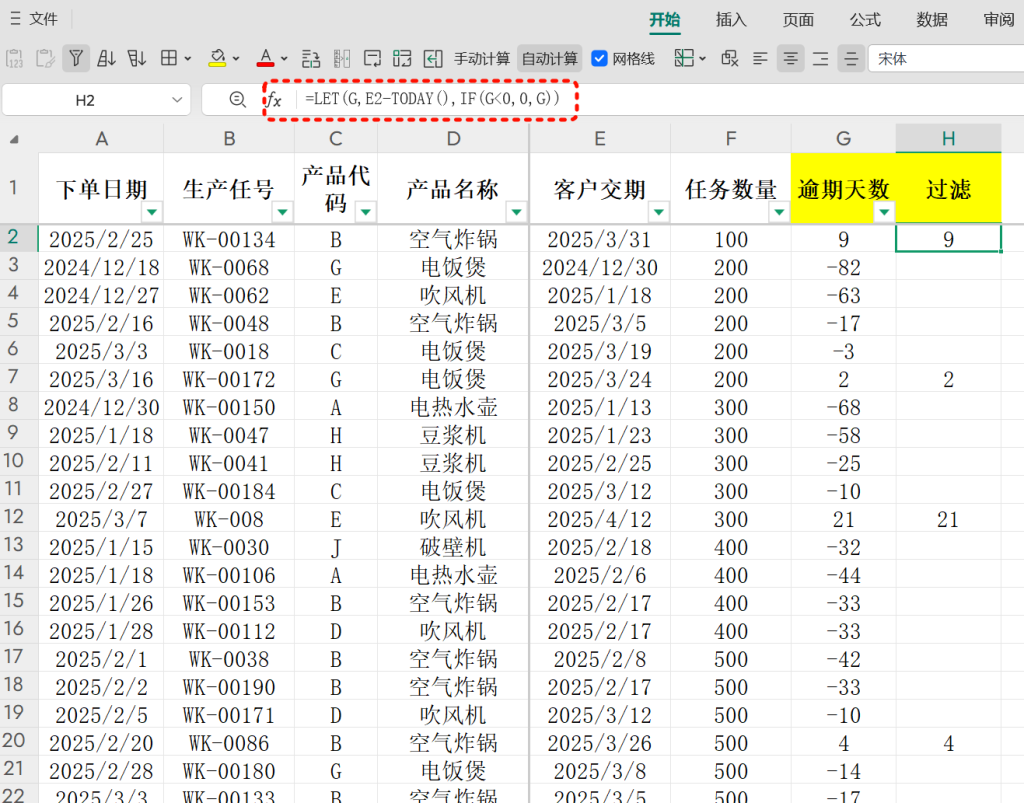Click the paste-as-values icon
This screenshot has height=803, width=1024.
tap(14, 59)
